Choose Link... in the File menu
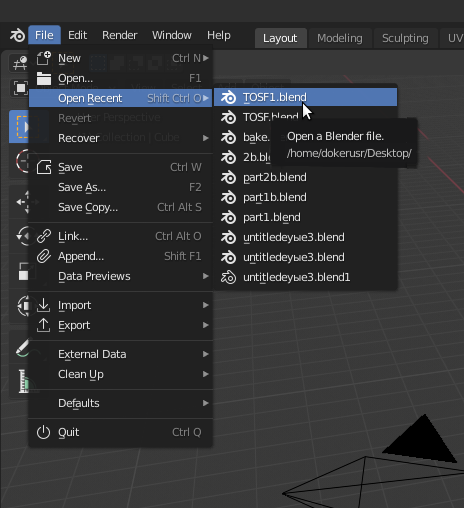Image resolution: width=464 pixels, height=508 pixels. coord(121,236)
